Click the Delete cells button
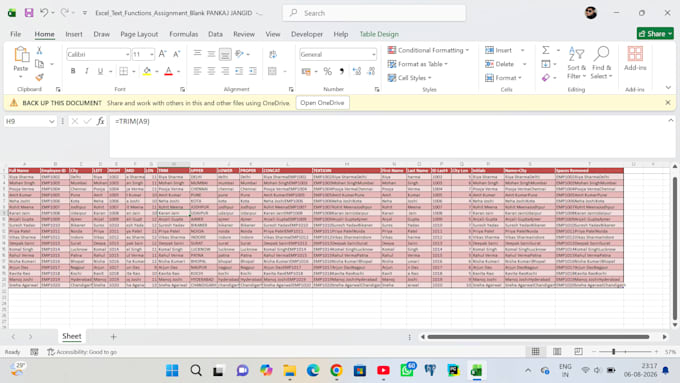 click(500, 64)
